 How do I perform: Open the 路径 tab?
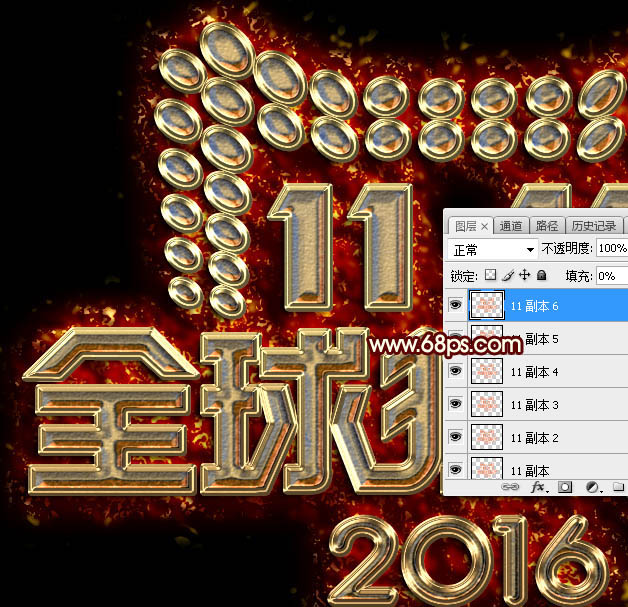click(547, 226)
